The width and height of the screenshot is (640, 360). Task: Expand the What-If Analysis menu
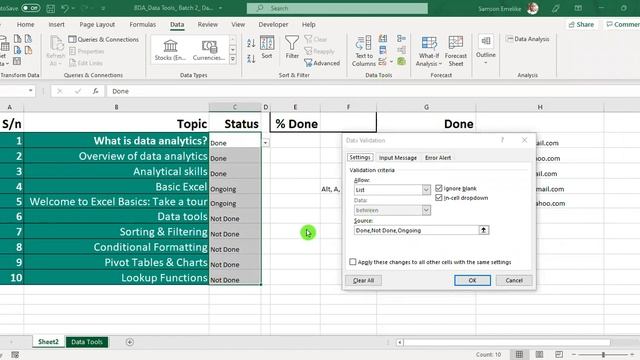429,51
